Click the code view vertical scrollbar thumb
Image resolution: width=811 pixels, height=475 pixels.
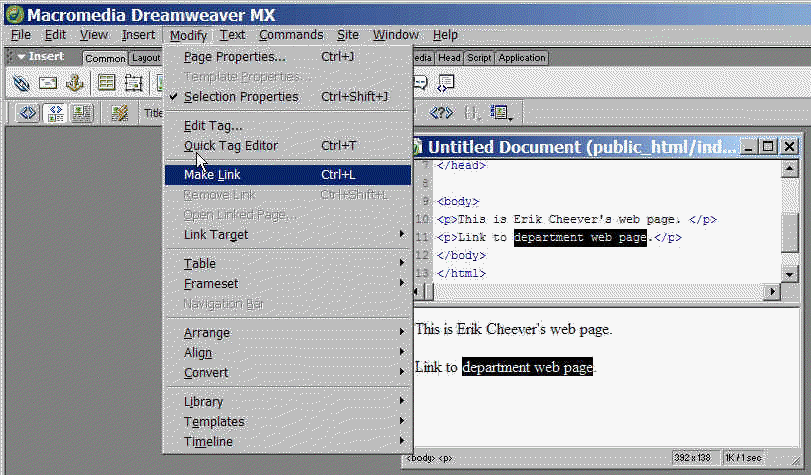789,232
